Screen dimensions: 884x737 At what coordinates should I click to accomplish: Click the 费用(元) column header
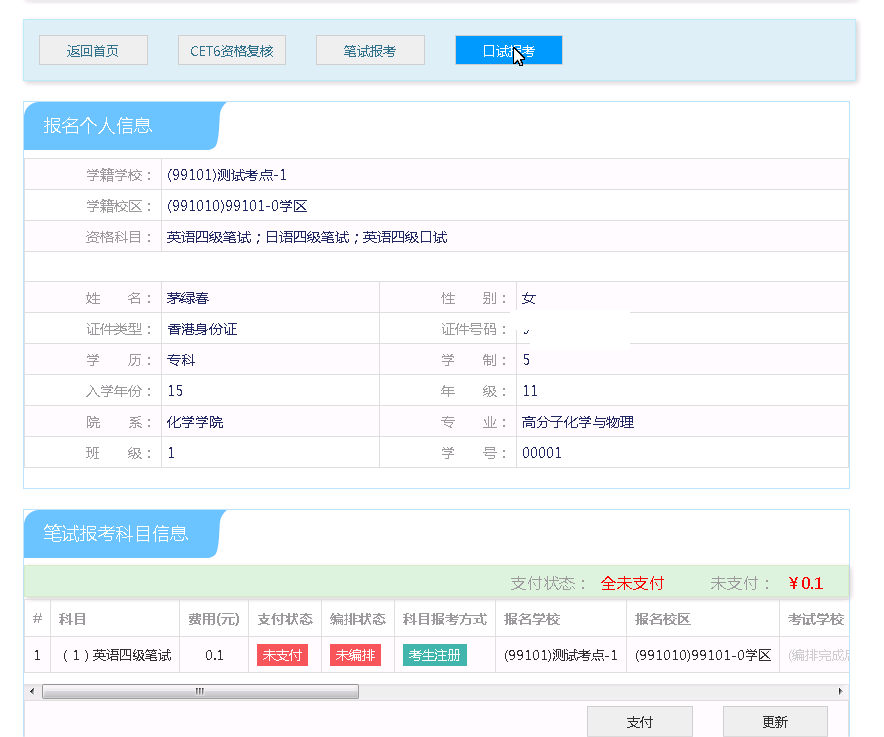tap(214, 619)
